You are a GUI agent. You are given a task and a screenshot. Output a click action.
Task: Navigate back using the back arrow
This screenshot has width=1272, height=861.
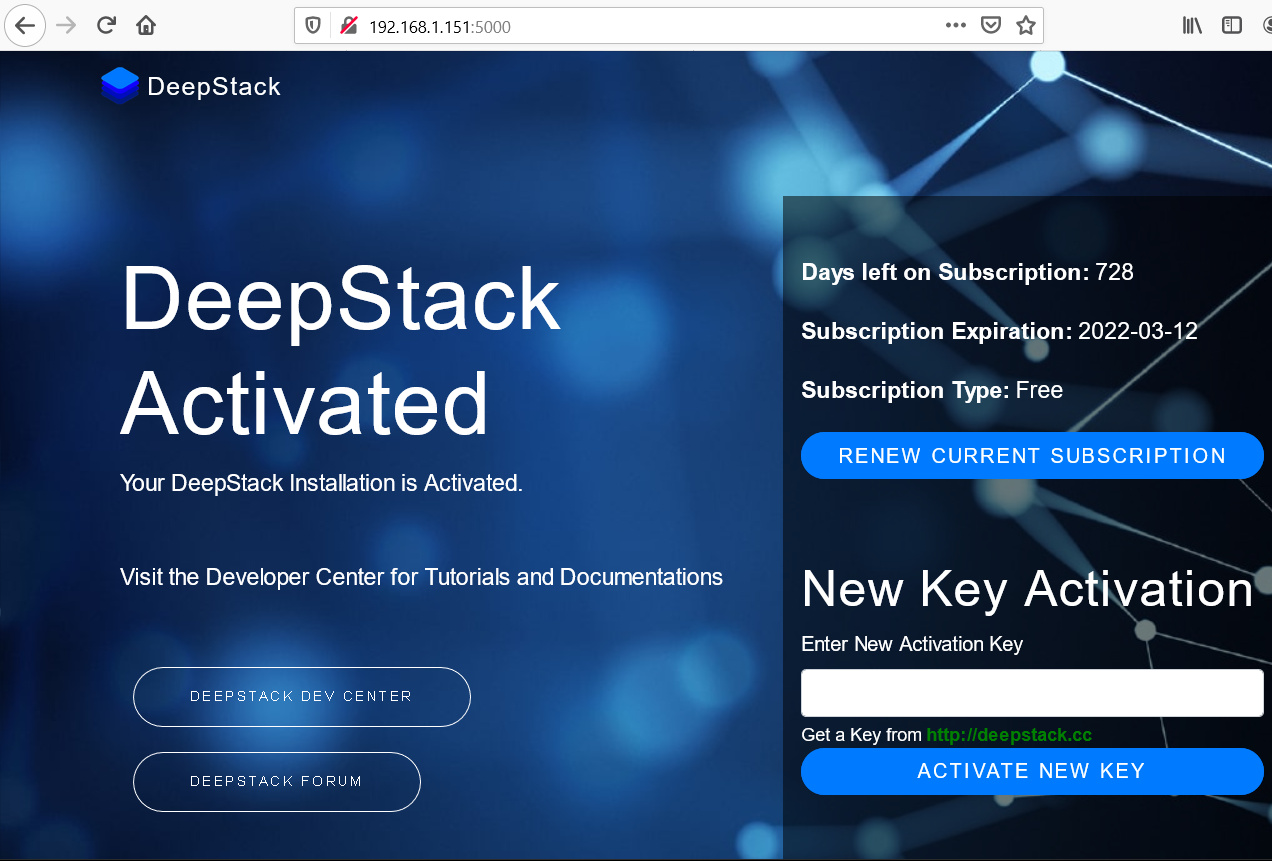tap(25, 25)
